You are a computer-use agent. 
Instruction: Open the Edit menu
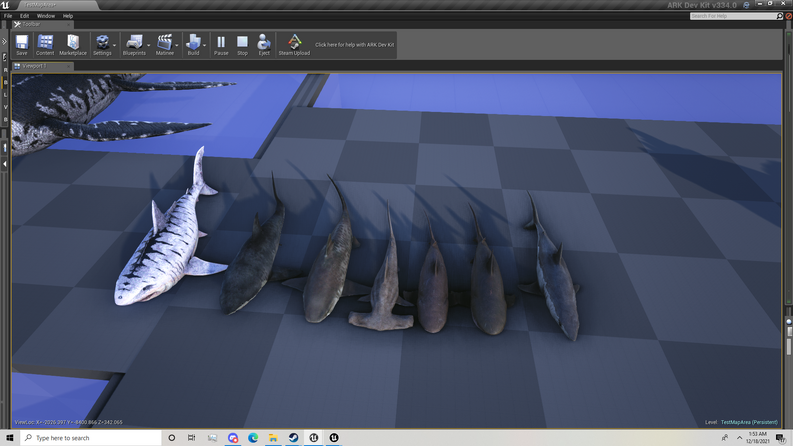(24, 16)
